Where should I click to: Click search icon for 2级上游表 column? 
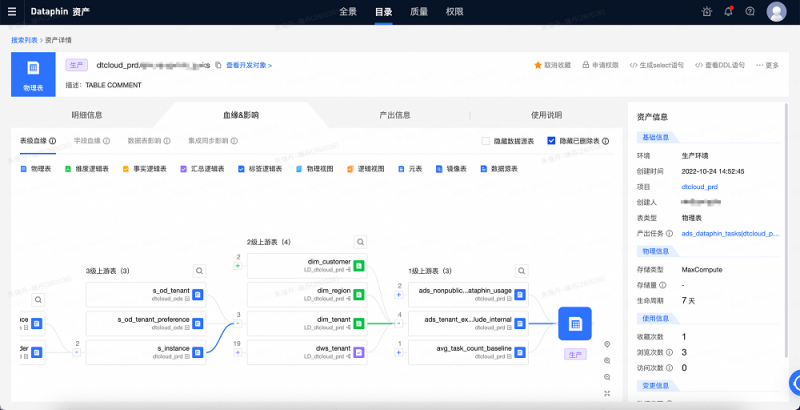point(361,242)
